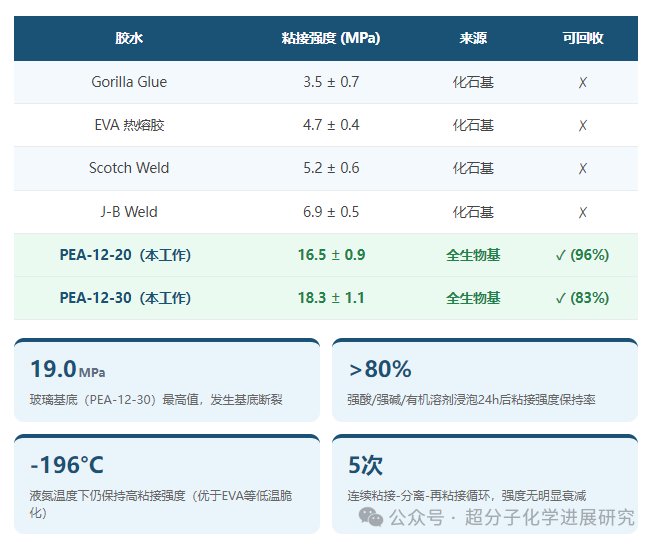Select the J-B Weld cell
The height and width of the screenshot is (544, 656).
tap(129, 212)
